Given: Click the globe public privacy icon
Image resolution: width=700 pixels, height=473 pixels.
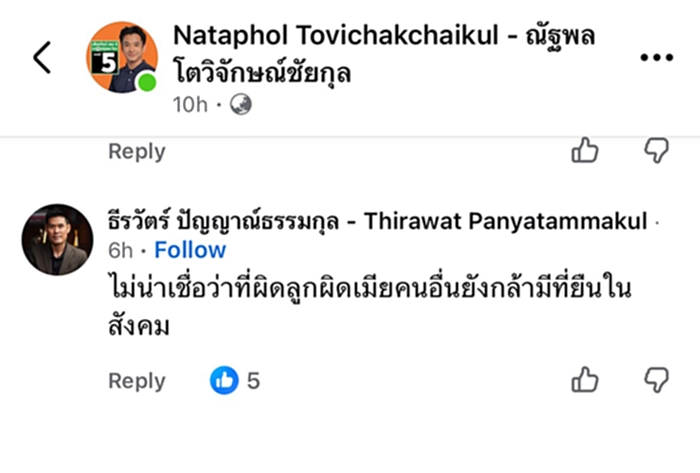Looking at the screenshot, I should [x=241, y=105].
